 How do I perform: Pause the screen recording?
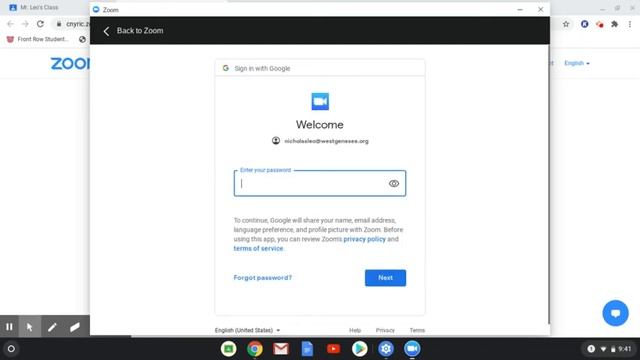coord(9,327)
